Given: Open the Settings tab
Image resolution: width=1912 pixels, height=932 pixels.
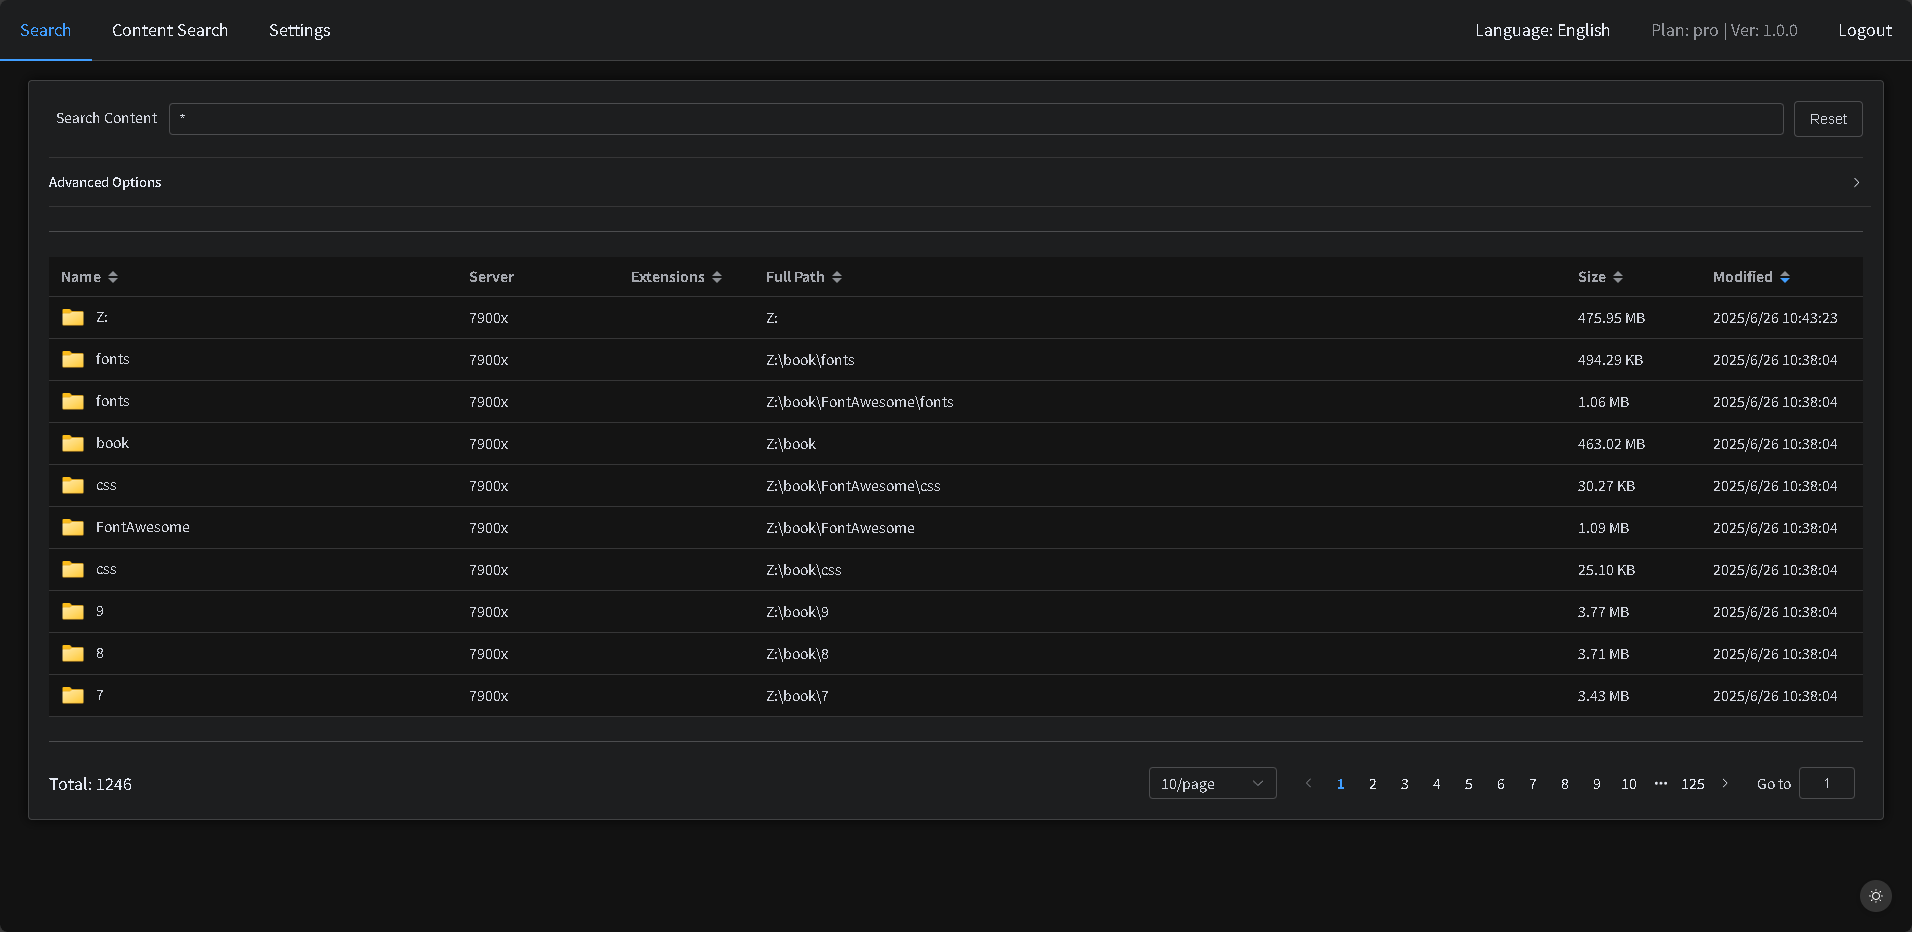Looking at the screenshot, I should [x=299, y=30].
